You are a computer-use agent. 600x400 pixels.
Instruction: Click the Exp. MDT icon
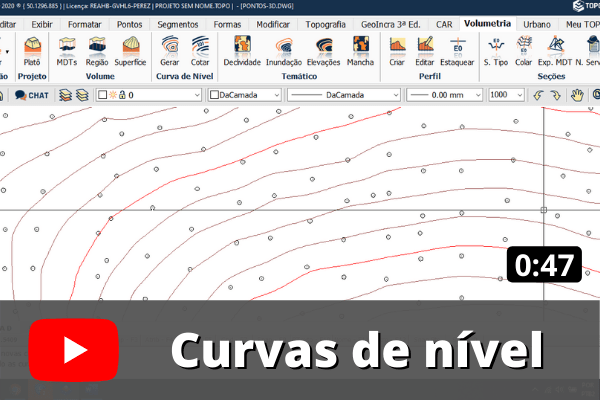[x=555, y=51]
